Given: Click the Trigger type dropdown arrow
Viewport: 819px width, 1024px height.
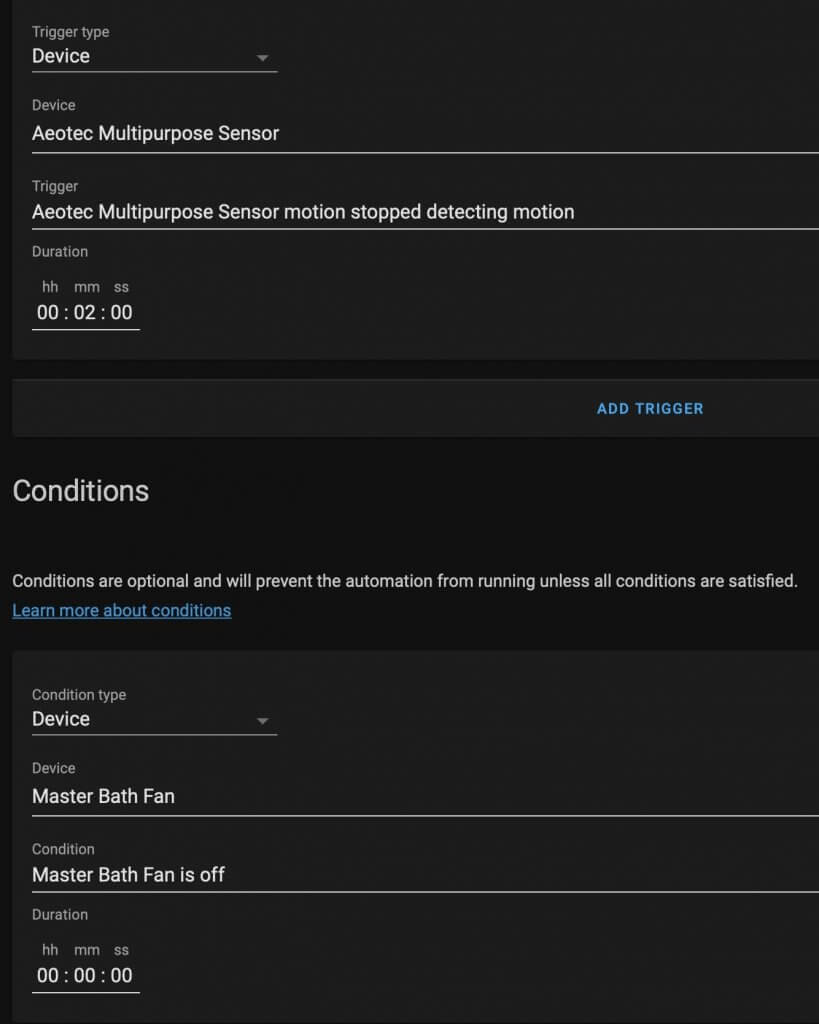Looking at the screenshot, I should tap(263, 58).
